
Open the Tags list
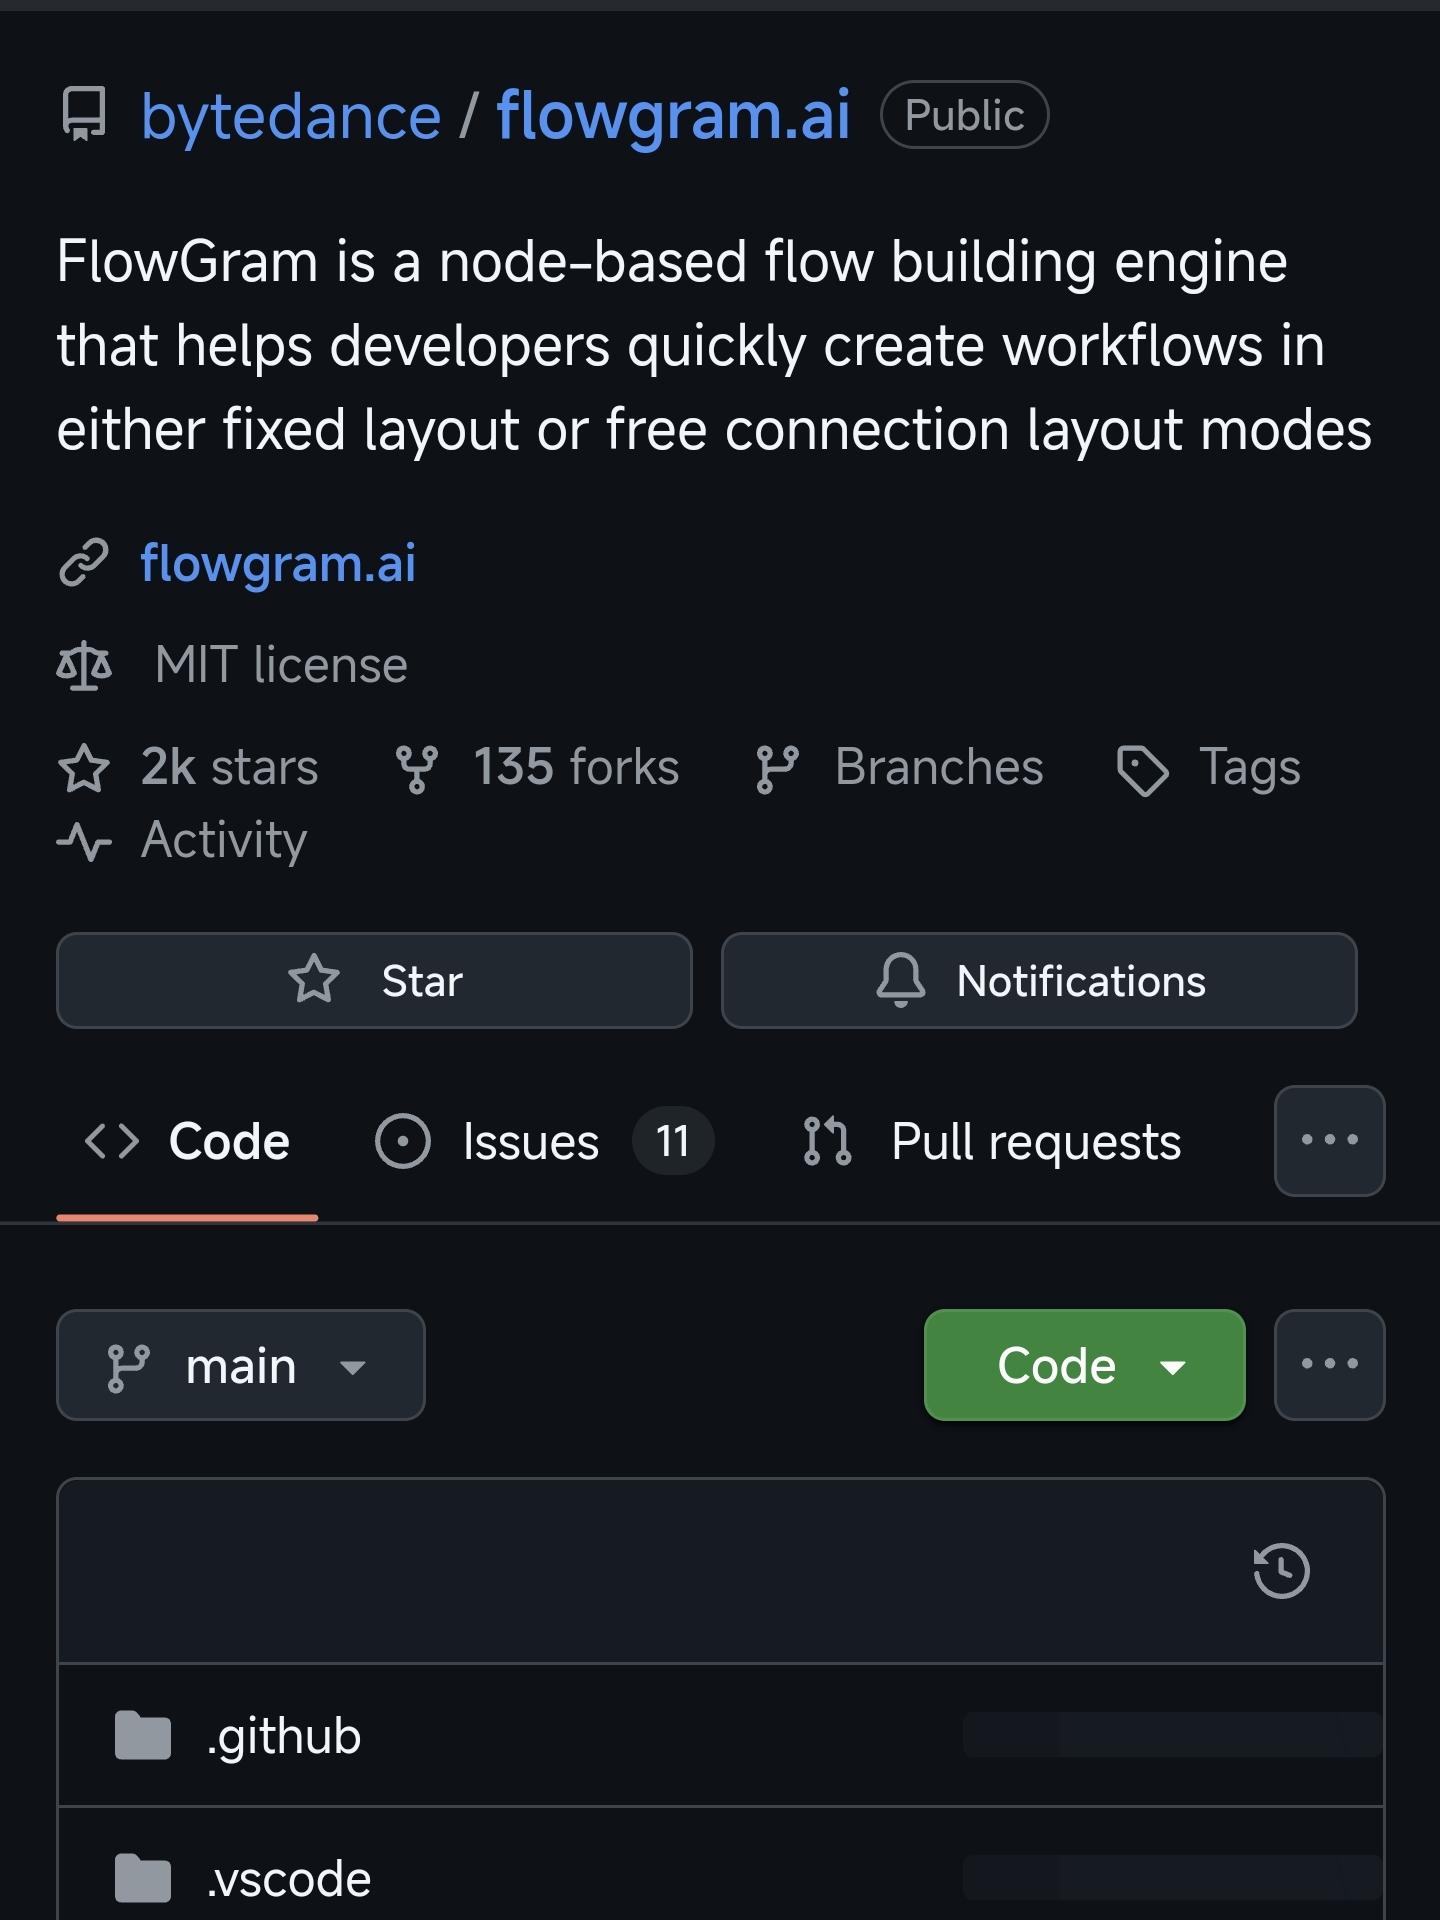tap(1249, 768)
